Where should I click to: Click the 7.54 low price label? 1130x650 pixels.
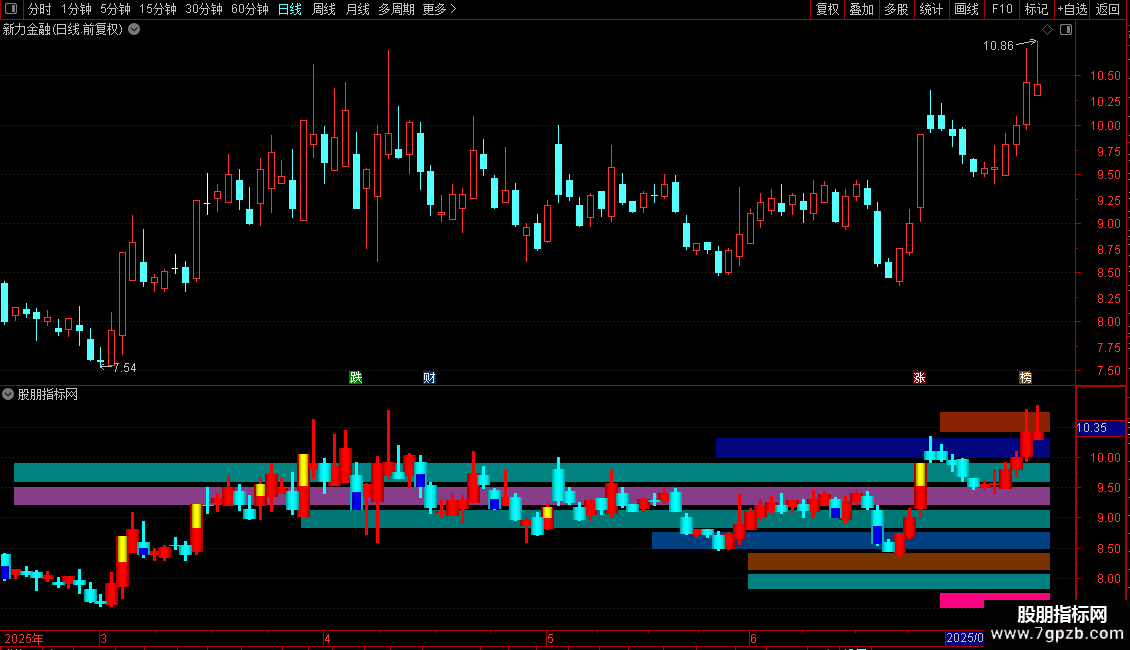(x=125, y=368)
